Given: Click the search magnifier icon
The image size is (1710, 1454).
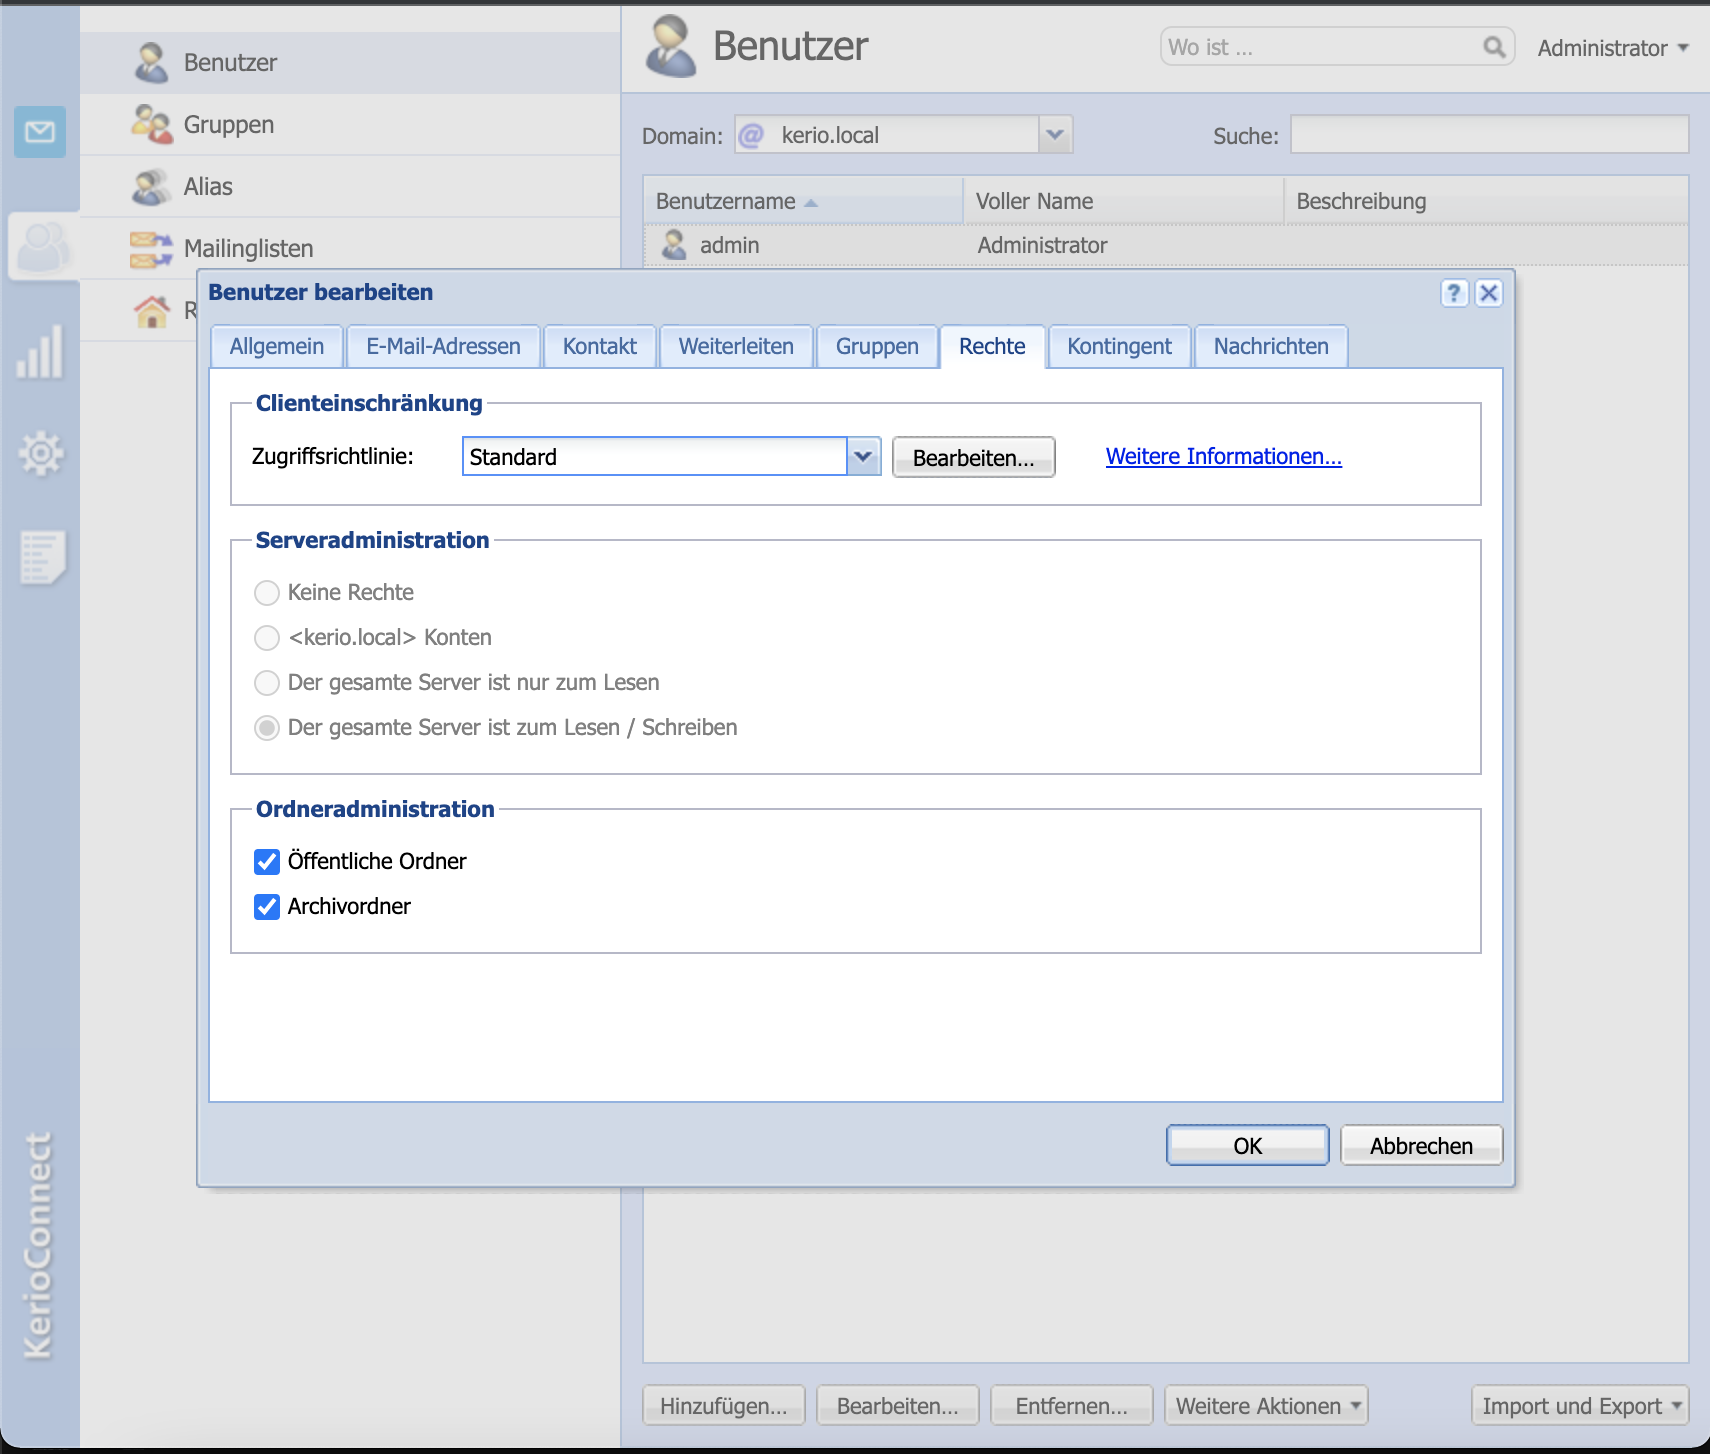Looking at the screenshot, I should point(1493,48).
